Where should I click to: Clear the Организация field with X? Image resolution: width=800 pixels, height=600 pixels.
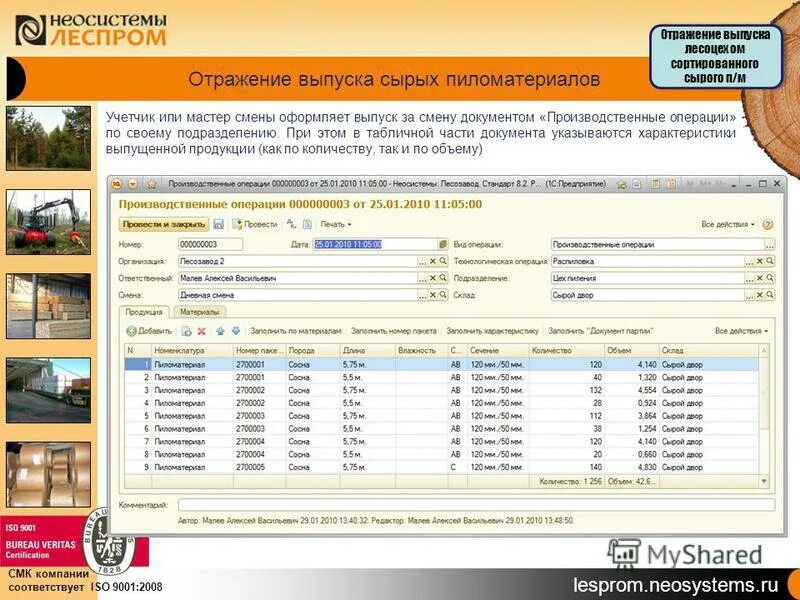[433, 261]
